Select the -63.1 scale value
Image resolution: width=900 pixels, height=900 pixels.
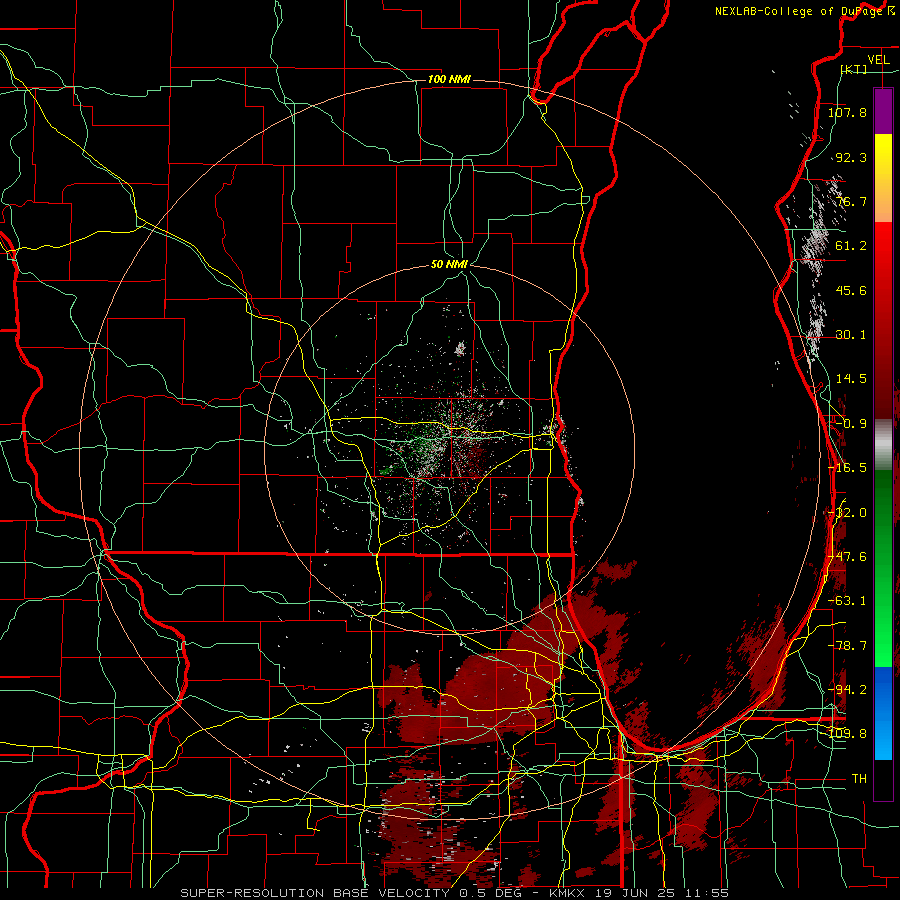(x=847, y=601)
